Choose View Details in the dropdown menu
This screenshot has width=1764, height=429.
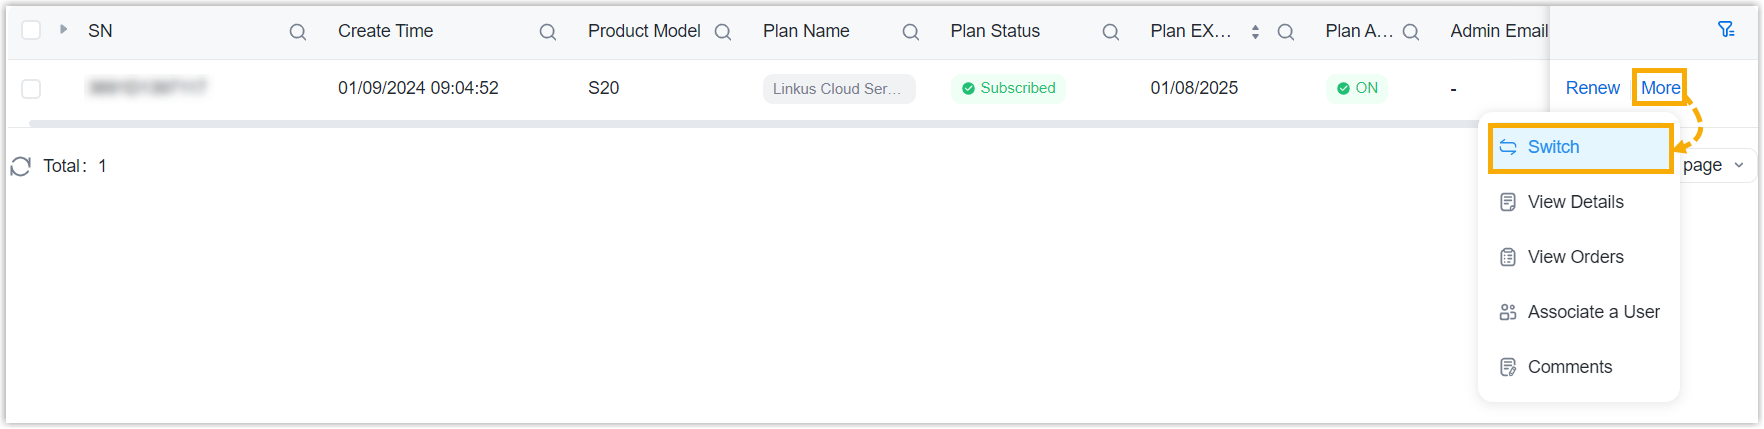pyautogui.click(x=1575, y=202)
